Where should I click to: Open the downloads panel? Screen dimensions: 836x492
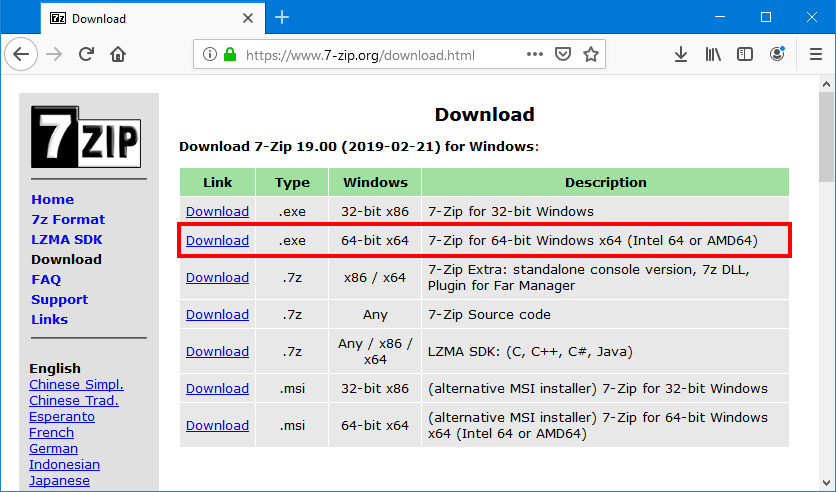[x=681, y=54]
